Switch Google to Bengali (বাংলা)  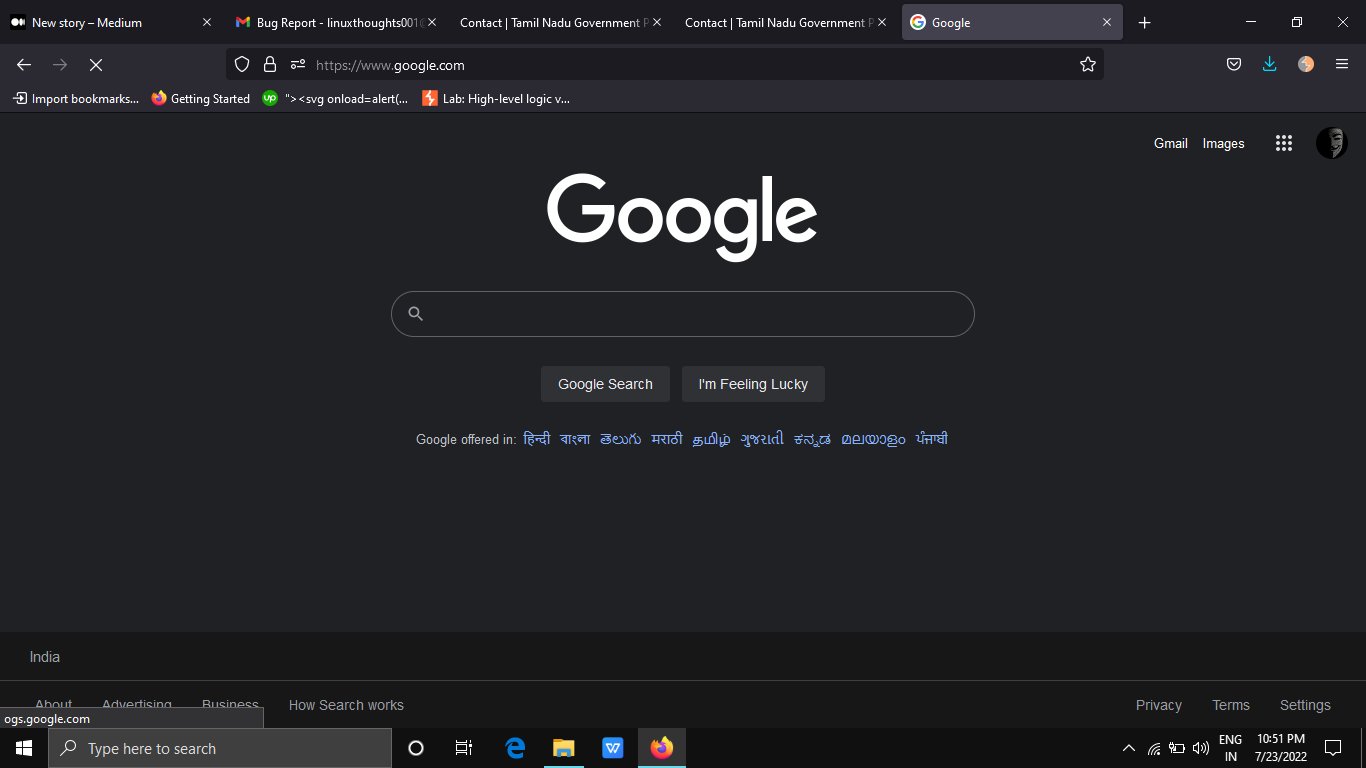point(575,439)
